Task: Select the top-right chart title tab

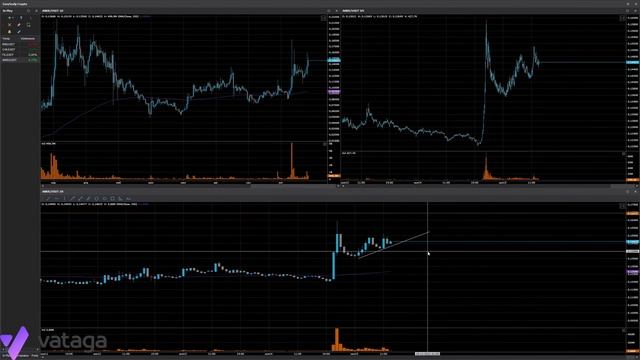Action: (353, 11)
